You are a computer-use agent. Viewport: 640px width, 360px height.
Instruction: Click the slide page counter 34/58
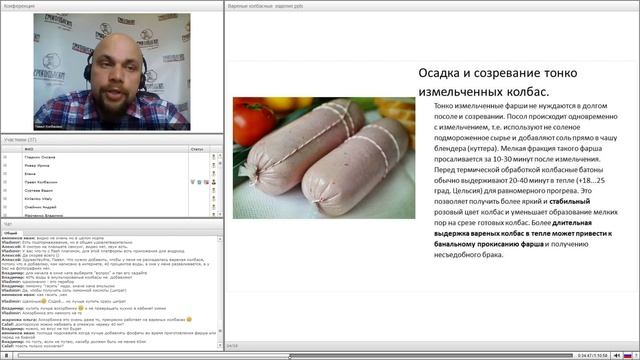click(232, 346)
